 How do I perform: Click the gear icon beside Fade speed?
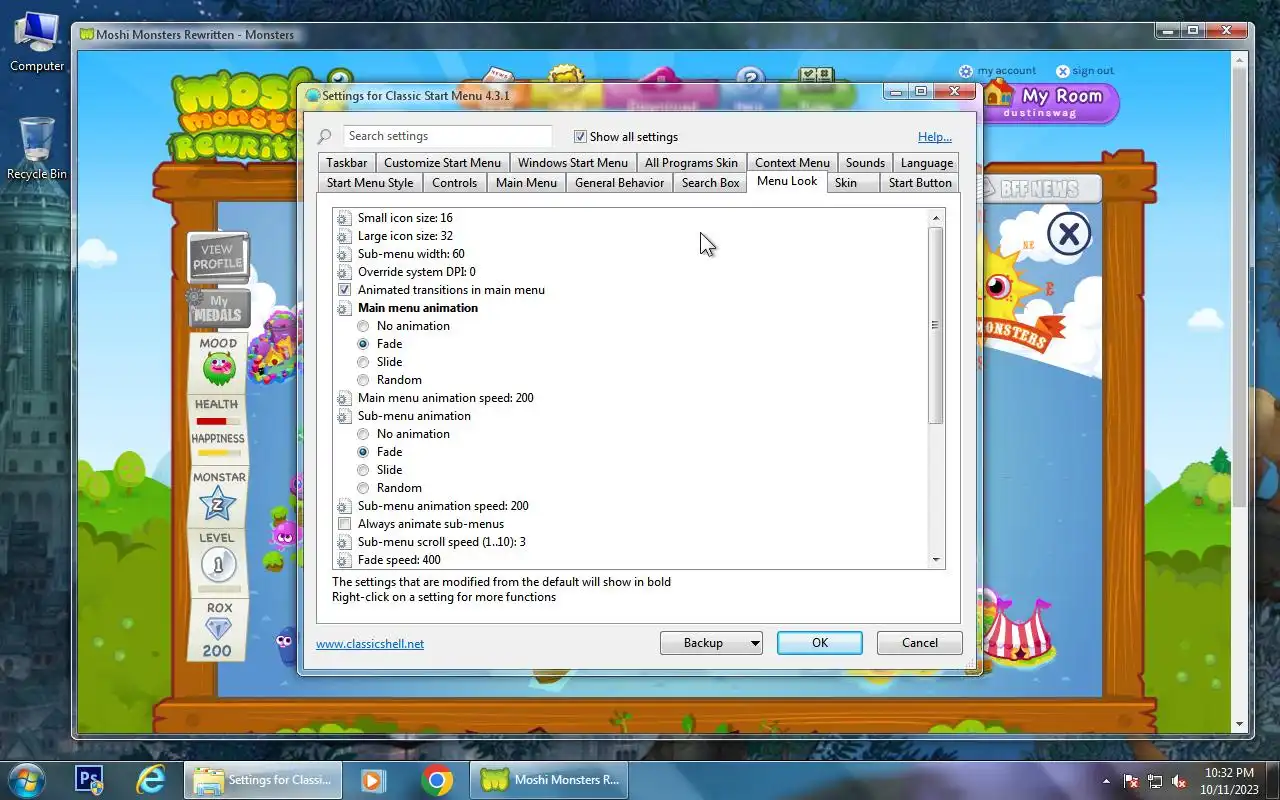pos(344,560)
